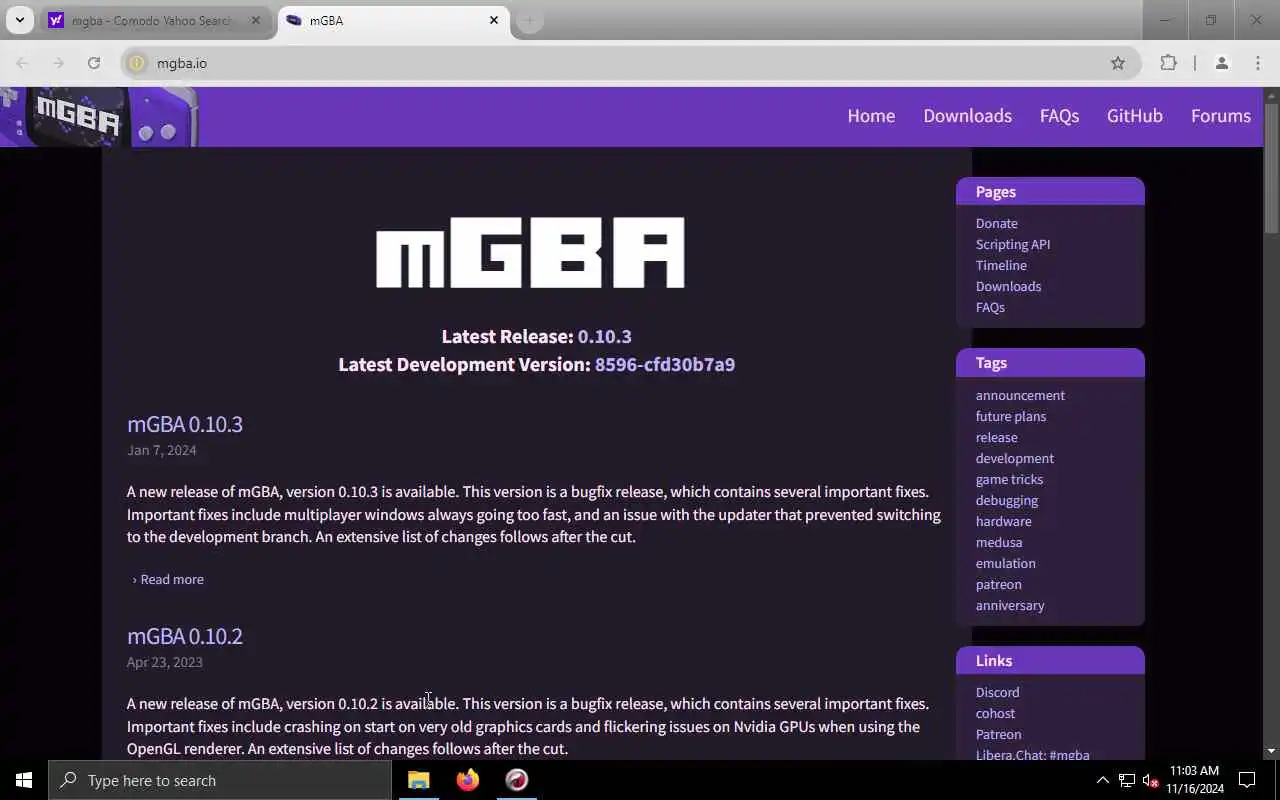The width and height of the screenshot is (1280, 800).
Task: Click the address bar showing mgba.io
Action: [630, 63]
